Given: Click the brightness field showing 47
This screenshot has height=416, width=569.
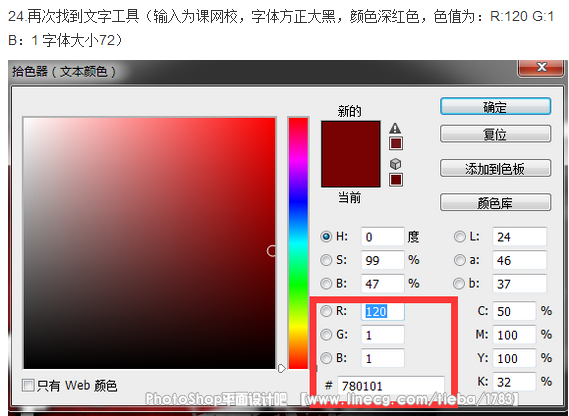Looking at the screenshot, I should tap(382, 284).
